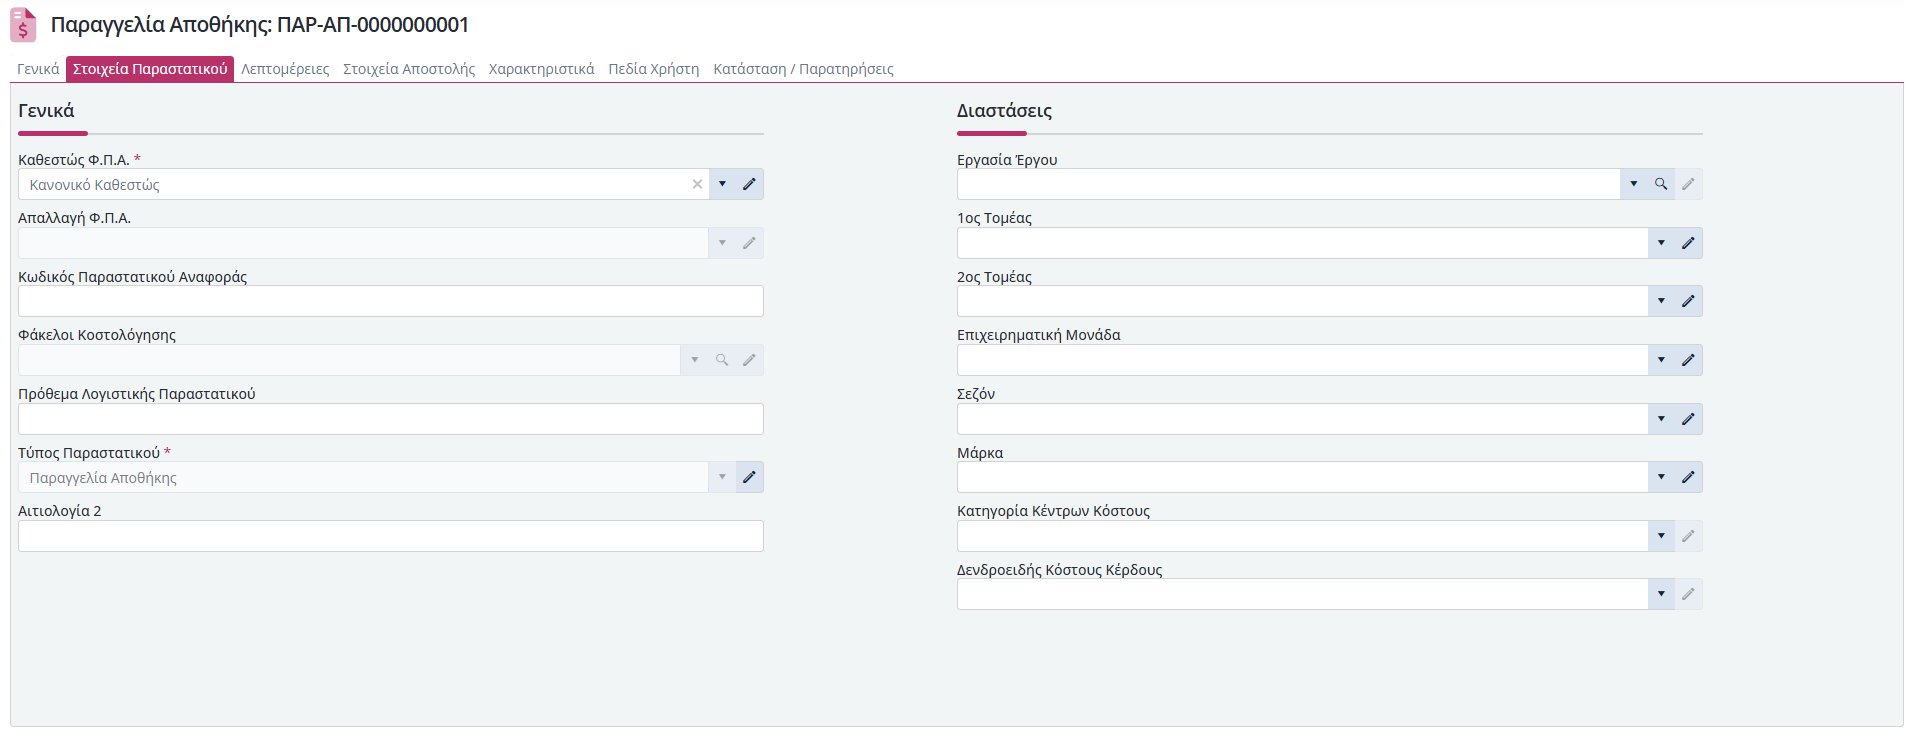Expand the Τύπος Παραστατικού dropdown
Viewport: 1905px width, 733px height.
722,477
